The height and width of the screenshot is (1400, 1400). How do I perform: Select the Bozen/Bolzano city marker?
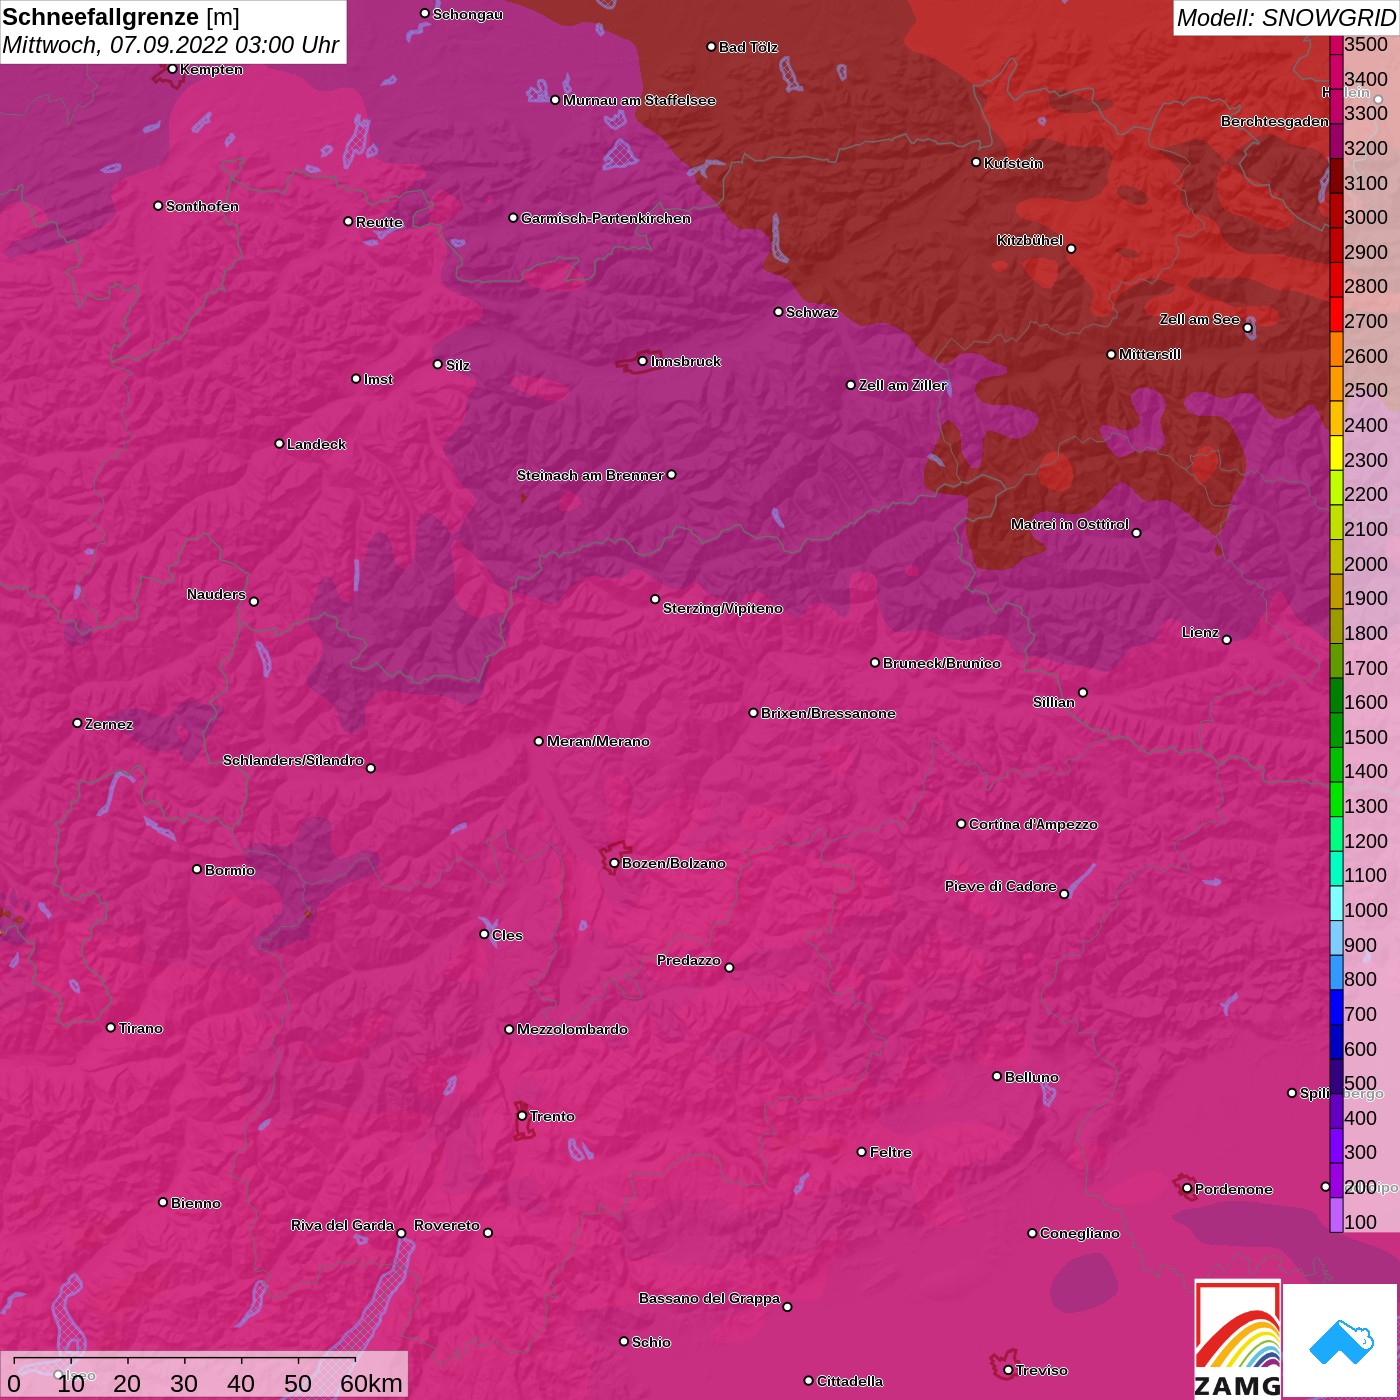click(614, 863)
